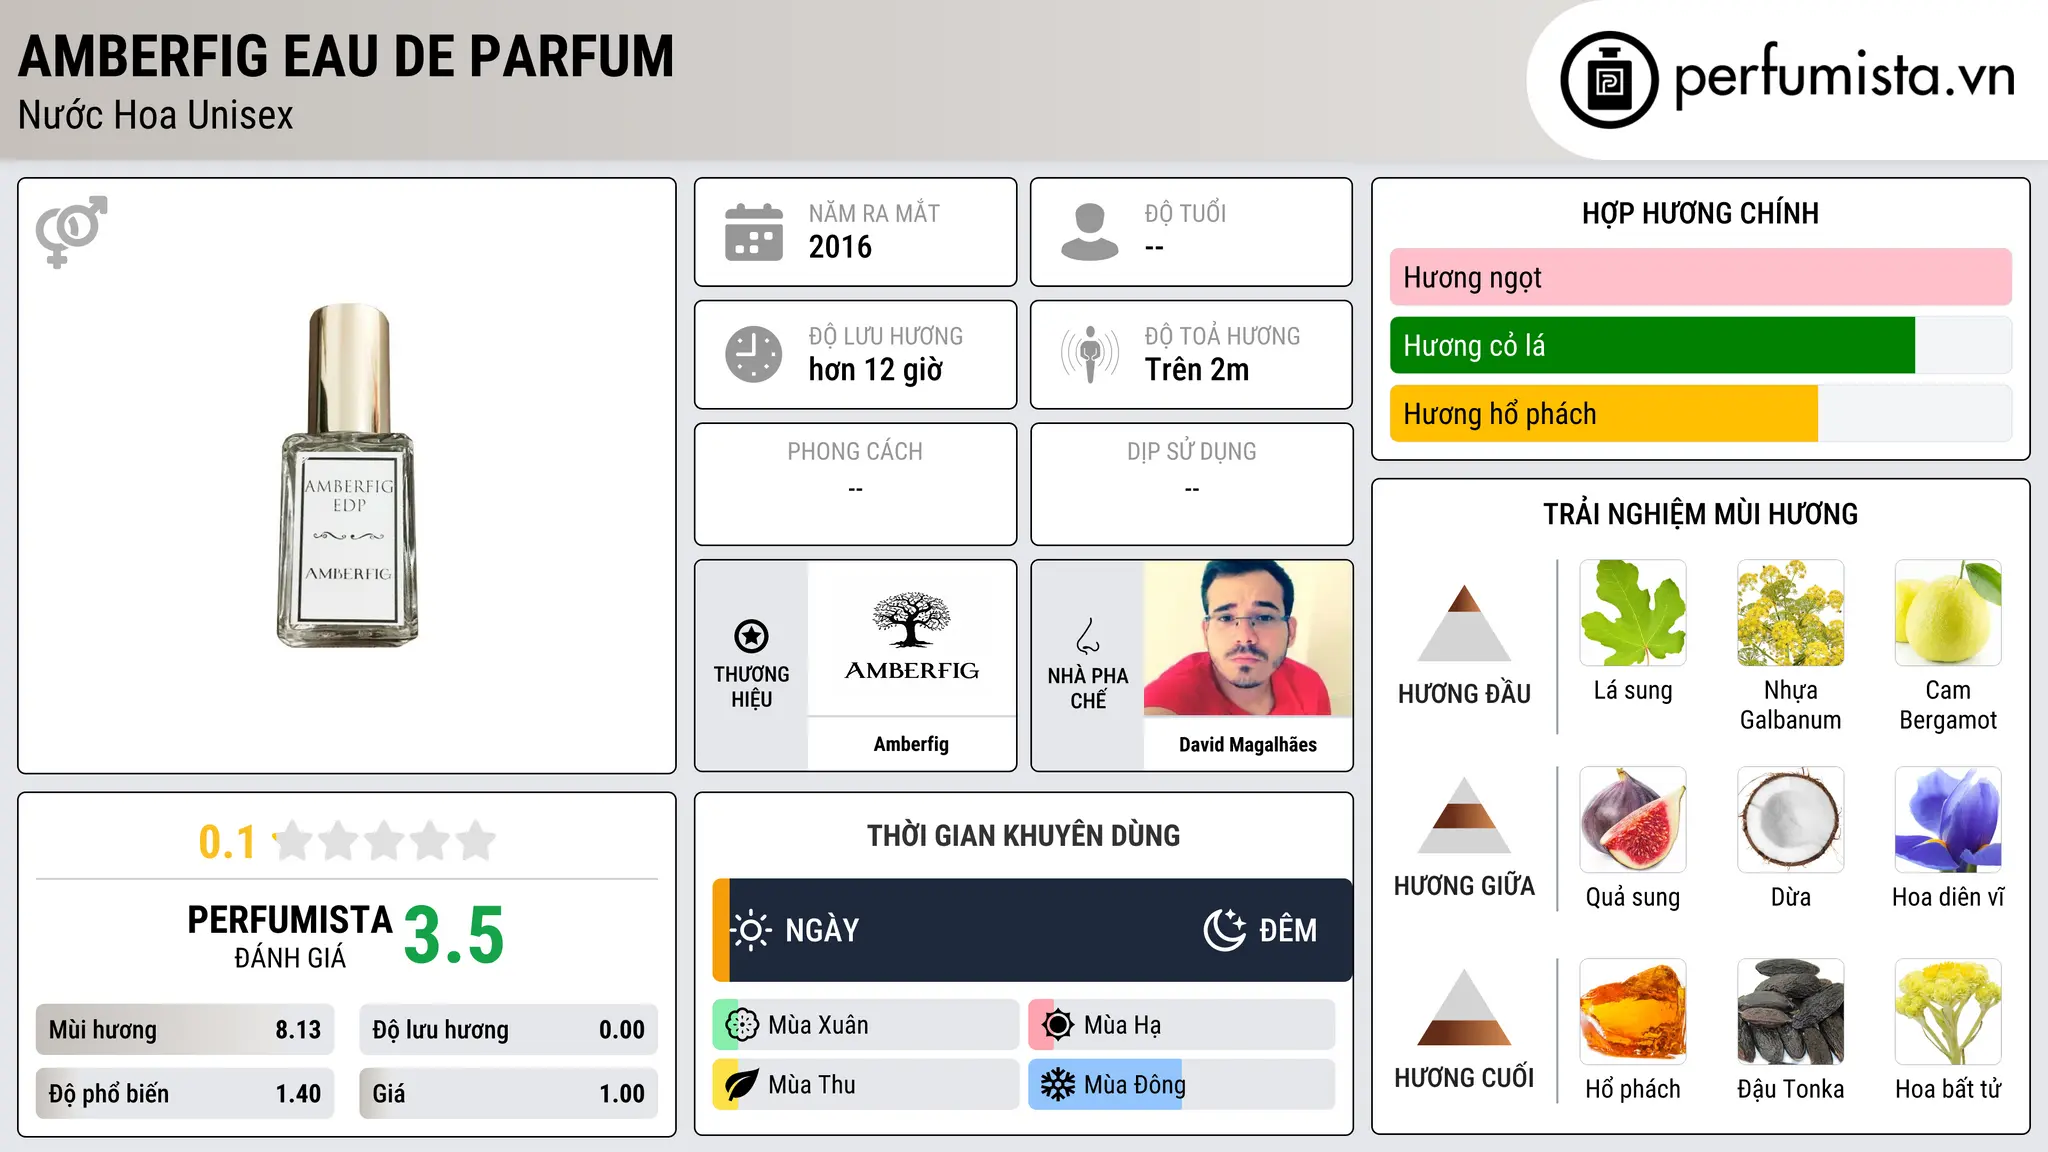
Task: Click the Hương đầu pyramid icon
Action: point(1464,622)
